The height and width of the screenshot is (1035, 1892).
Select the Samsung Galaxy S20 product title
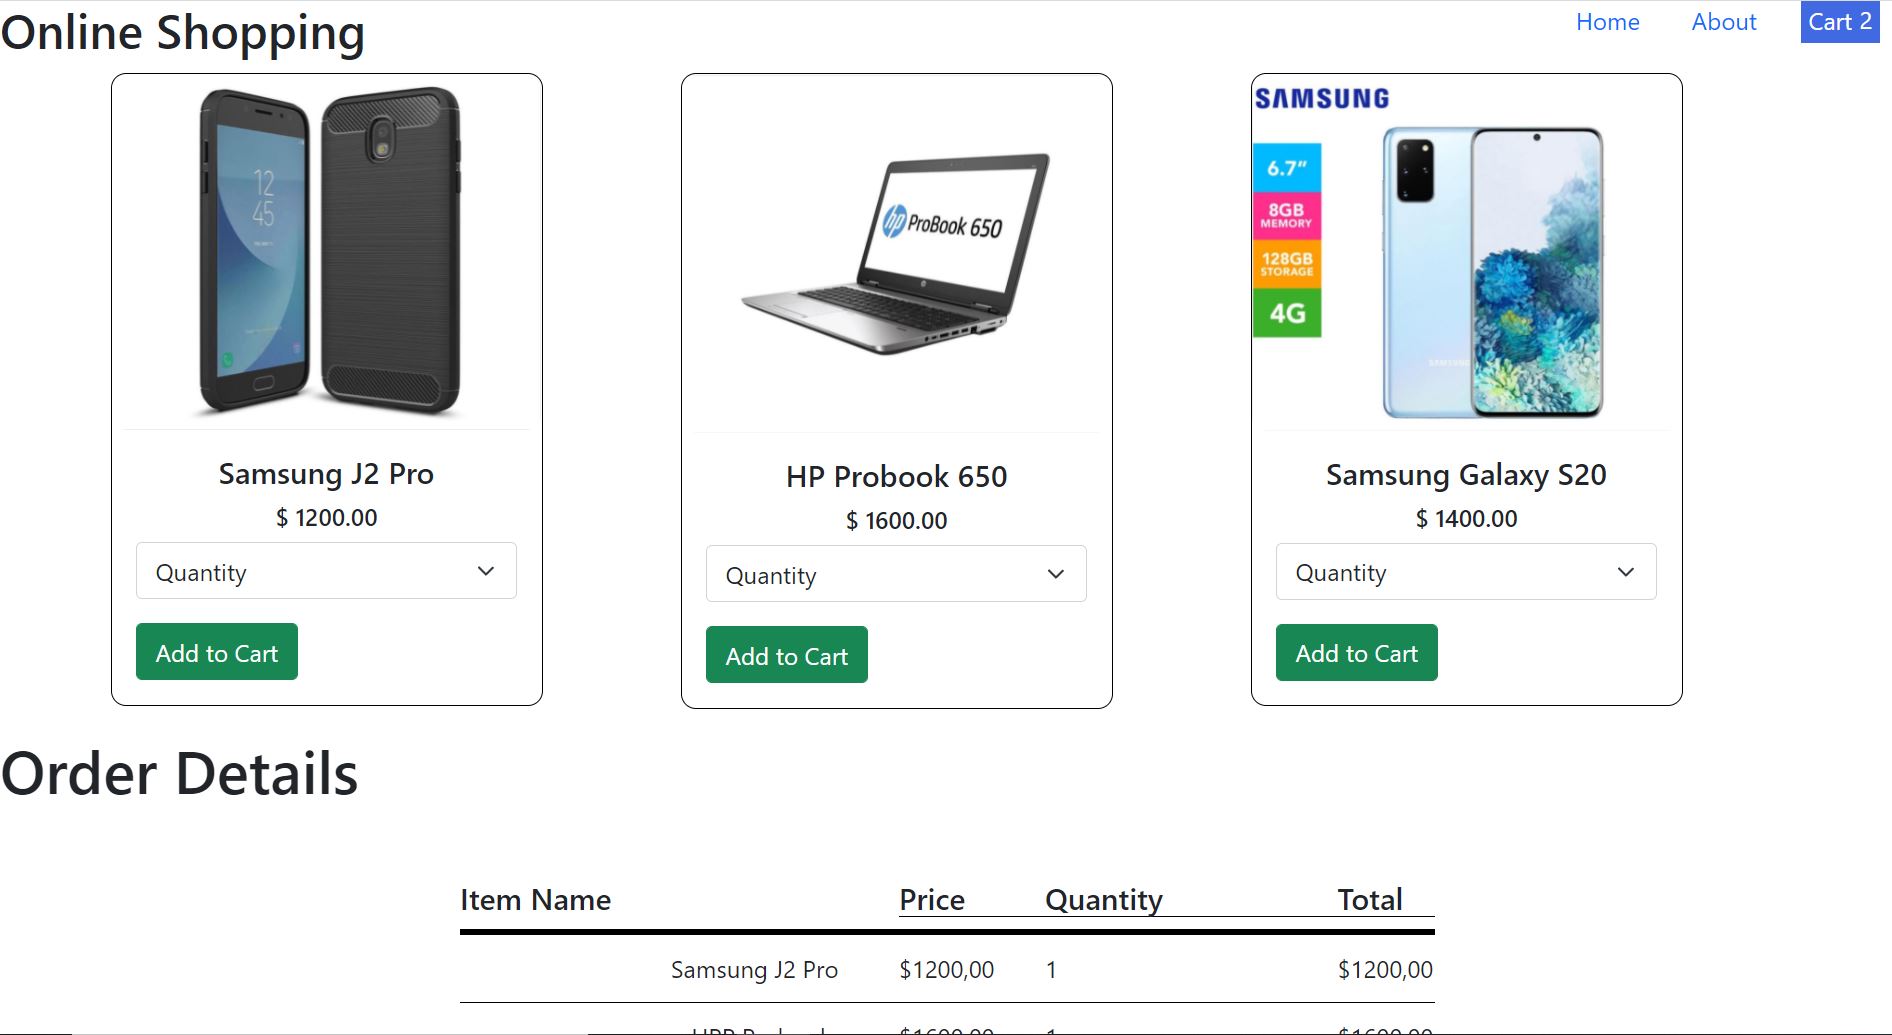click(1465, 474)
